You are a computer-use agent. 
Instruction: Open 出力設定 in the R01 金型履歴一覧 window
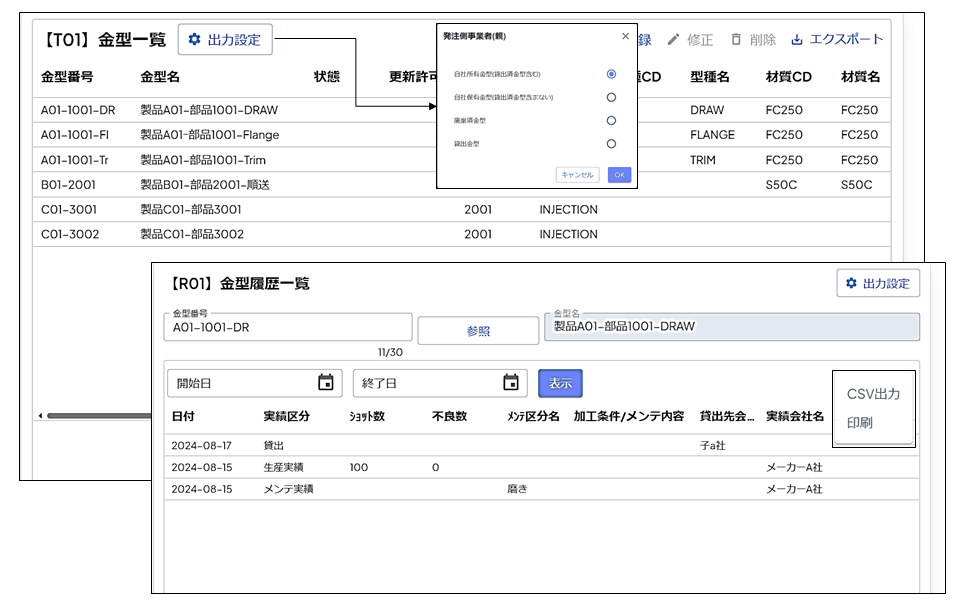(878, 283)
